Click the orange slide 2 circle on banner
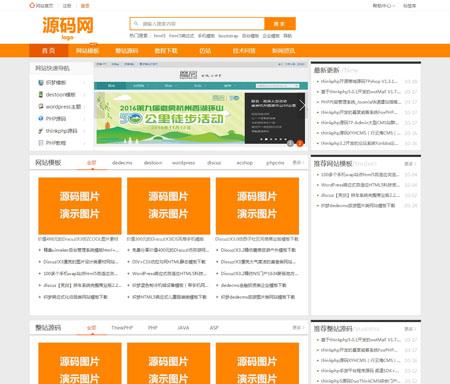 300,143
